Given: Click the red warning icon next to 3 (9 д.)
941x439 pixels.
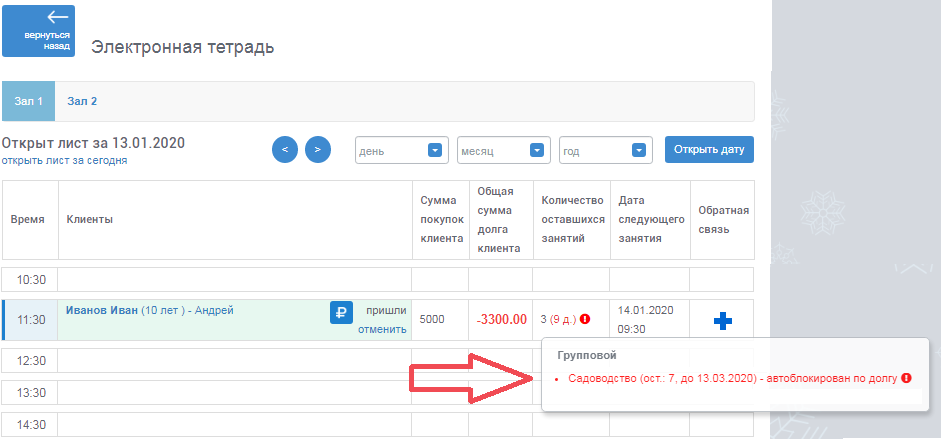Looking at the screenshot, I should 585,319.
